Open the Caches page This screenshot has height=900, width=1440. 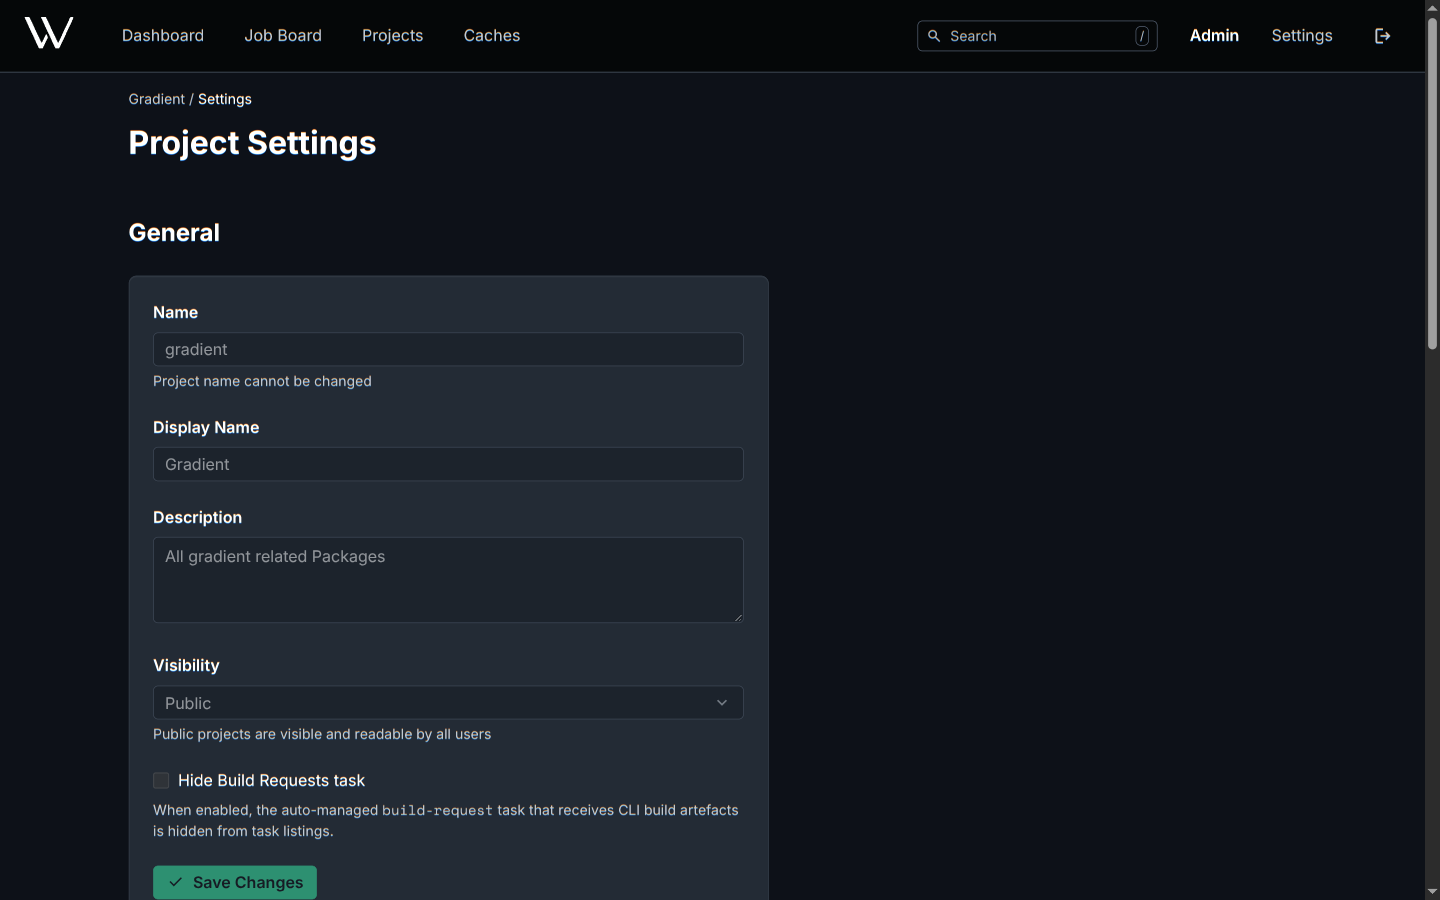tap(492, 35)
